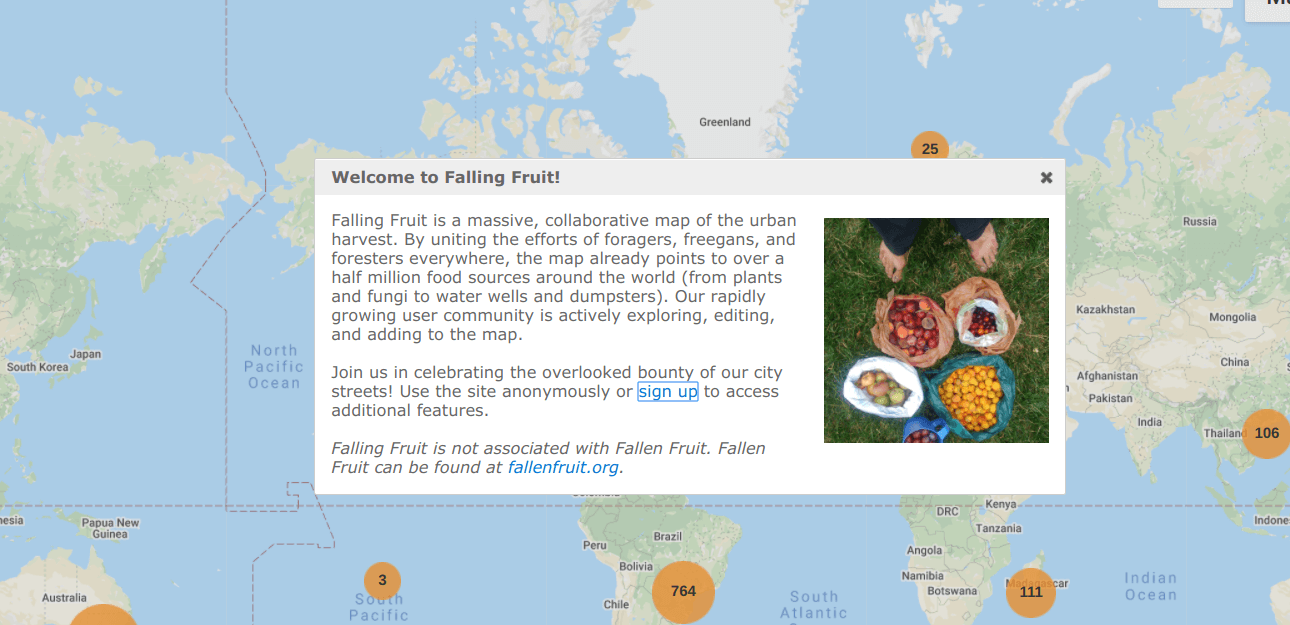This screenshot has width=1290, height=625.
Task: Click the North Pacific Ocean label
Action: click(x=274, y=366)
